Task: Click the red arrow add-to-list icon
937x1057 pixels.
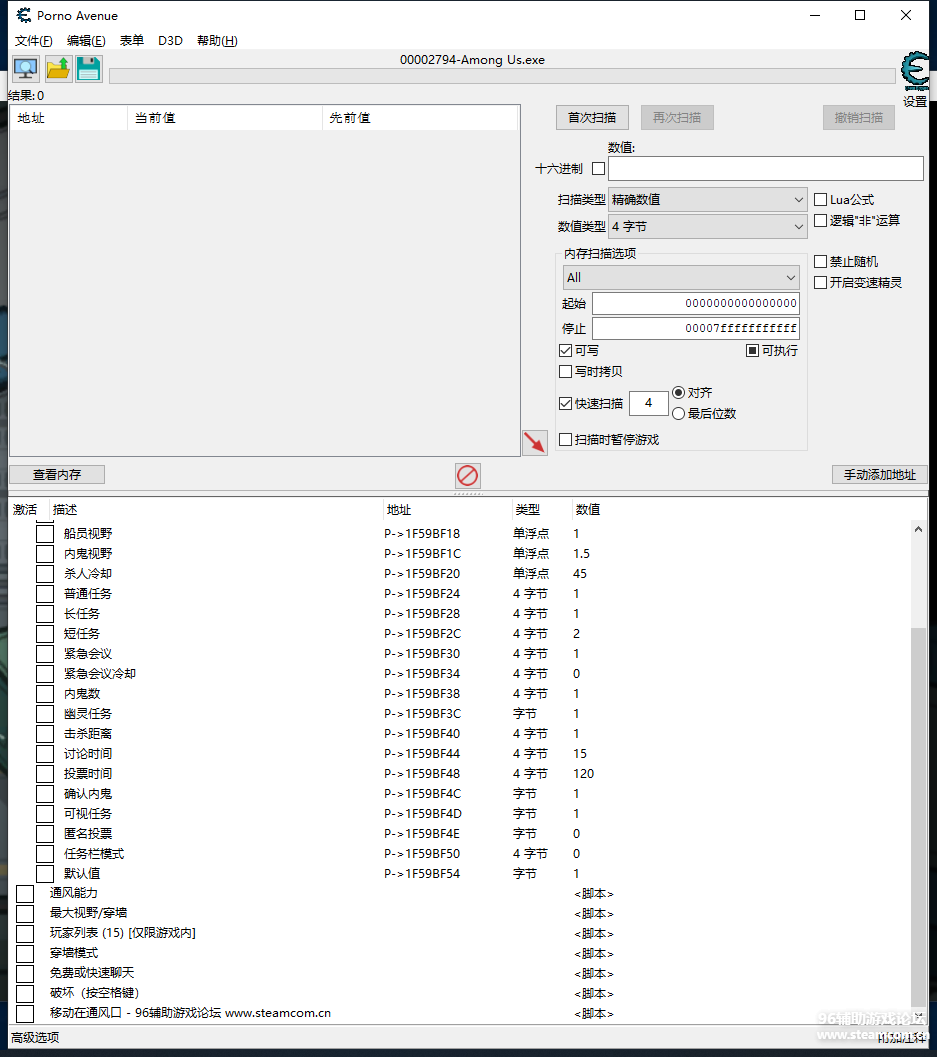Action: tap(535, 443)
